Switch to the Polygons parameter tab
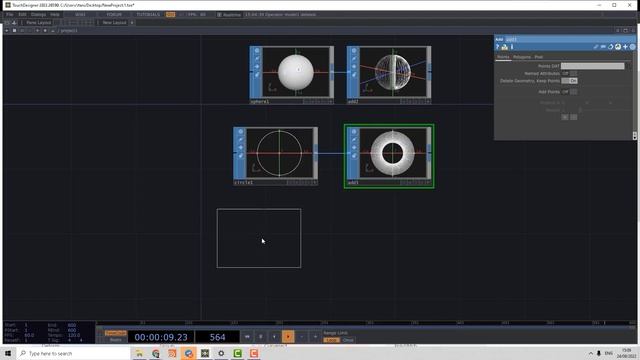The width and height of the screenshot is (640, 360). [x=522, y=57]
